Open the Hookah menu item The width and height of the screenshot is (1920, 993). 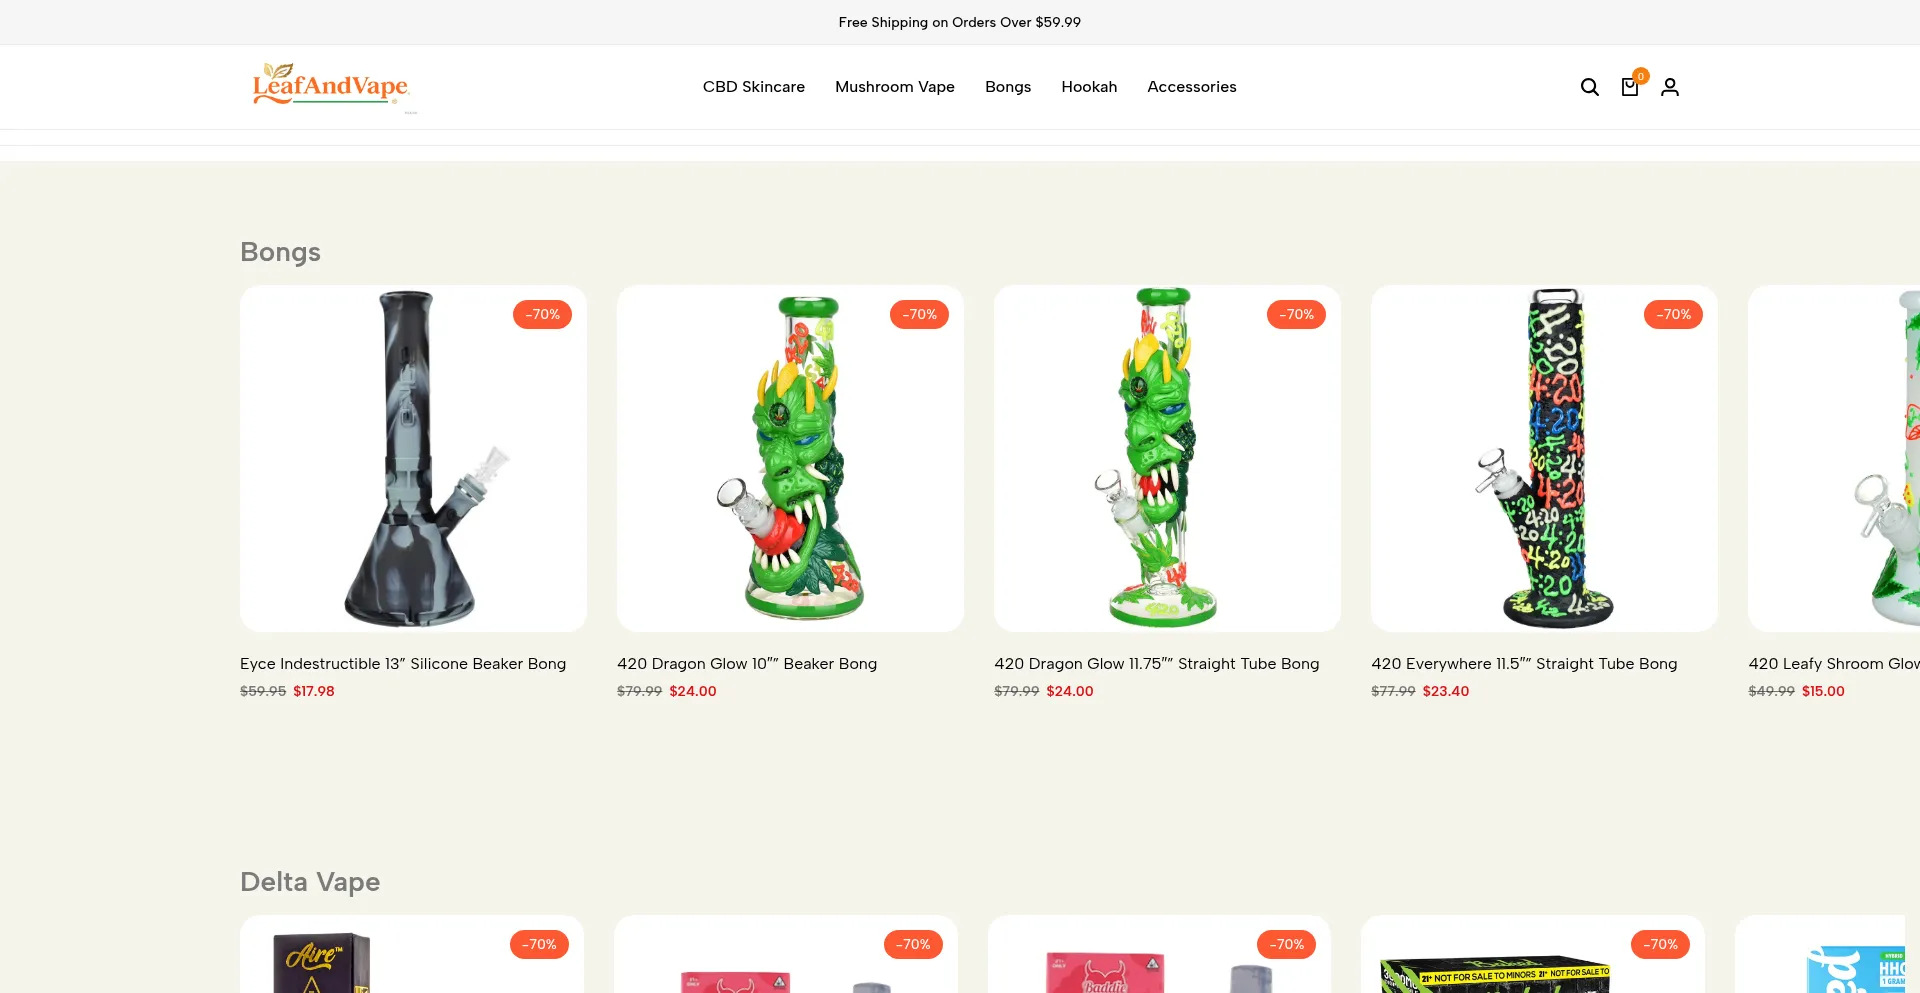[1088, 87]
